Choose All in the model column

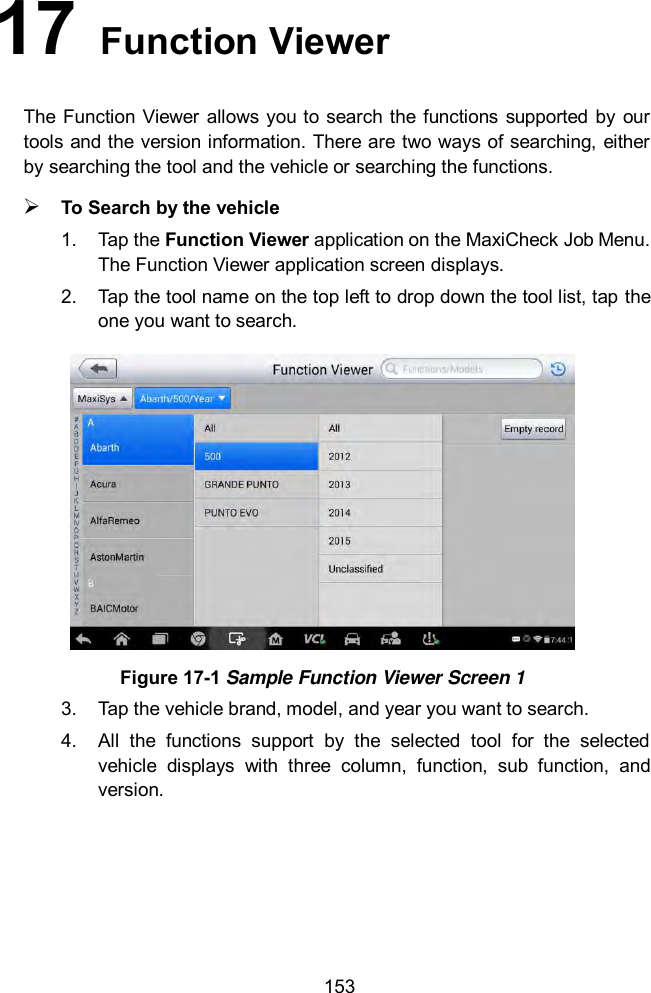coord(256,428)
